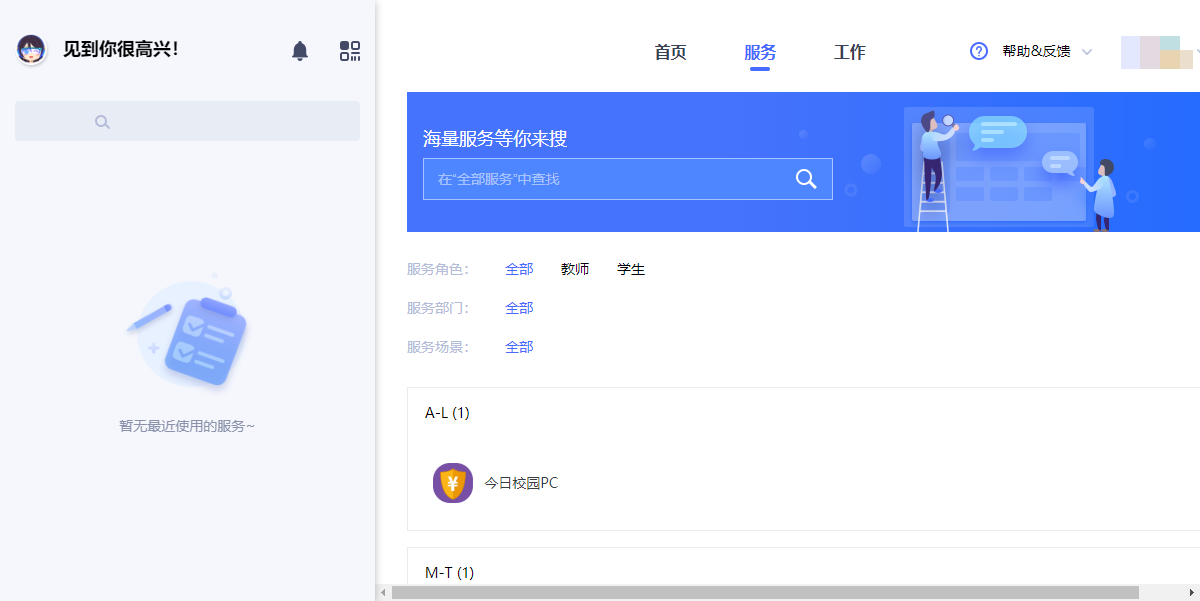1200x601 pixels.
Task: Select 全部 for 服务场景
Action: (x=519, y=347)
